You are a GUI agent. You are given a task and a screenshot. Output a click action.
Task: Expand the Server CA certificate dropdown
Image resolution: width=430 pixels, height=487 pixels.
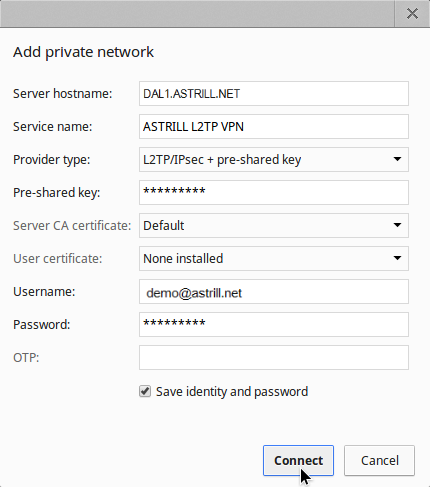coord(274,226)
